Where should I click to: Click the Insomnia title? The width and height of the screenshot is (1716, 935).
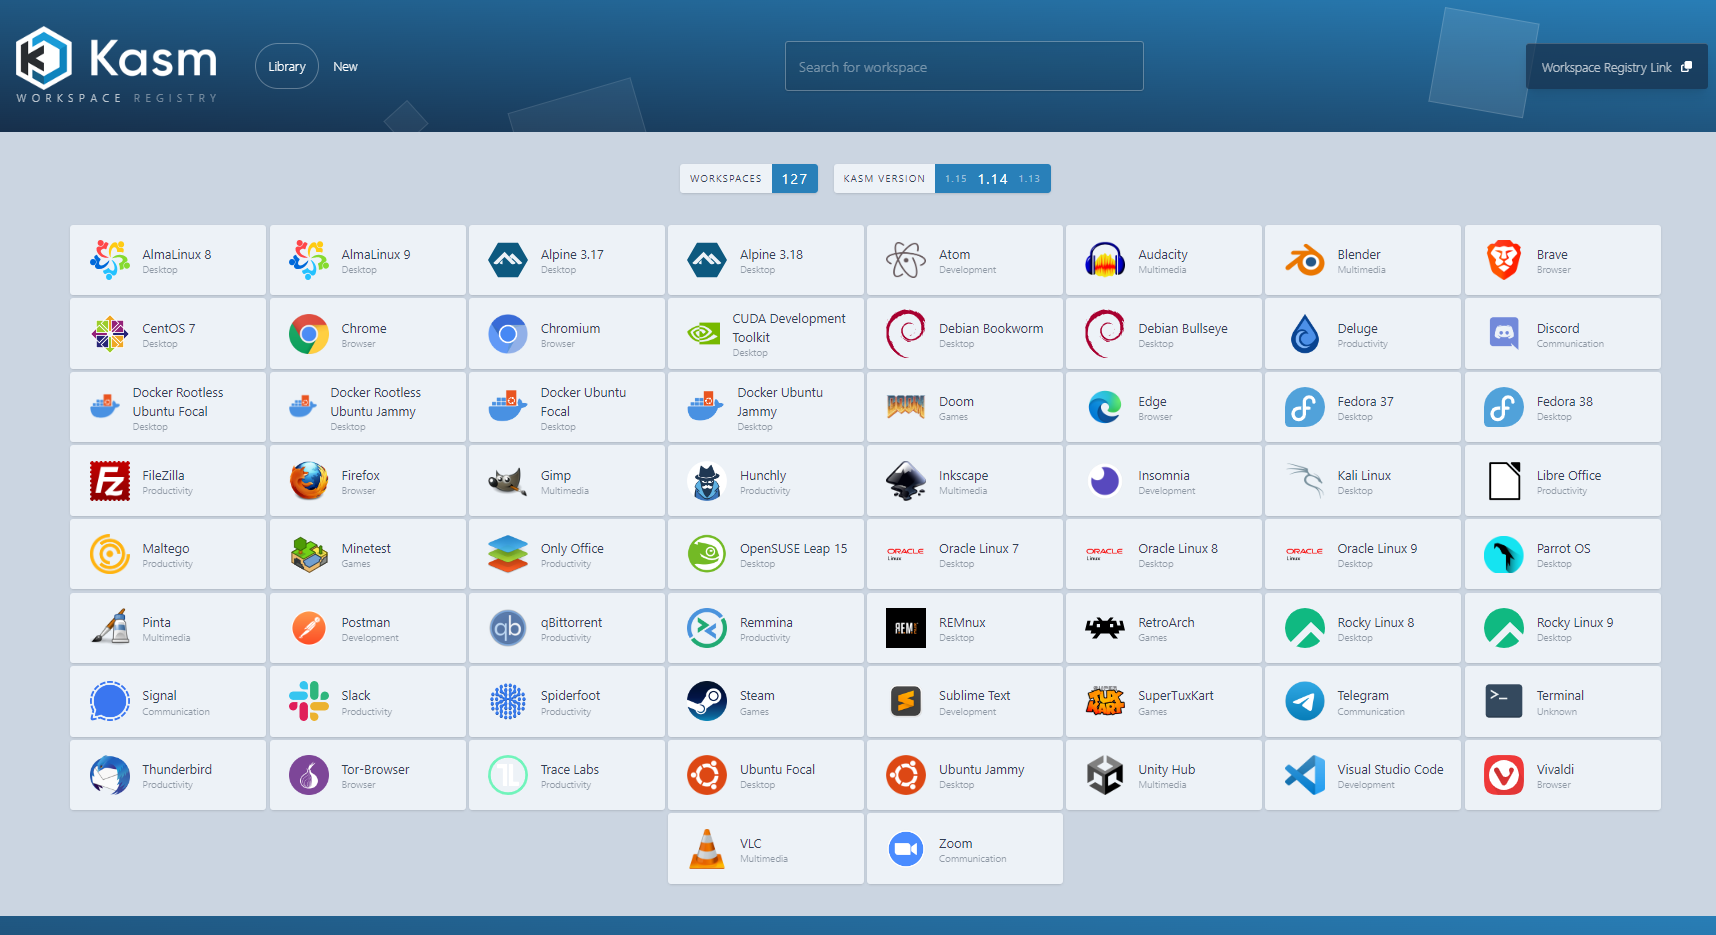click(x=1164, y=475)
